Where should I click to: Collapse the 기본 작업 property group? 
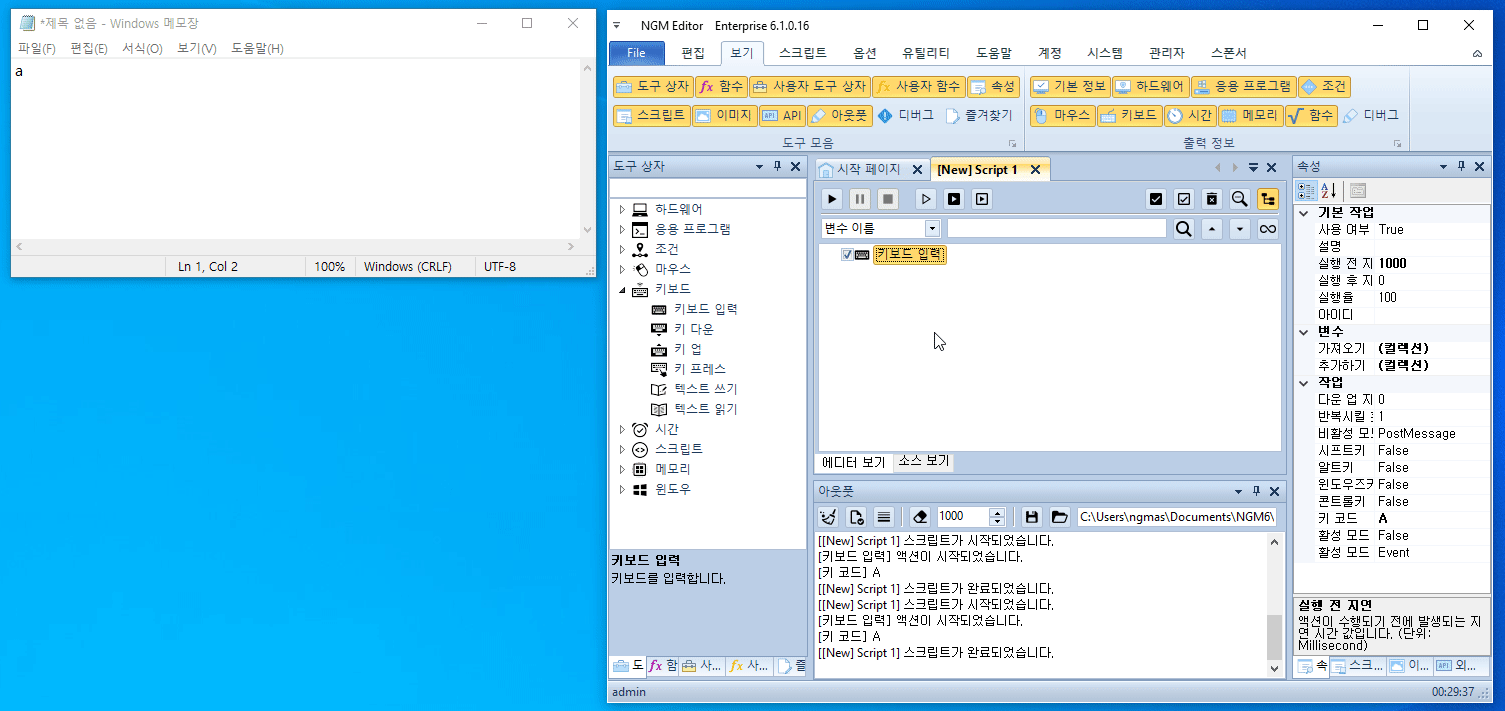coord(1304,212)
